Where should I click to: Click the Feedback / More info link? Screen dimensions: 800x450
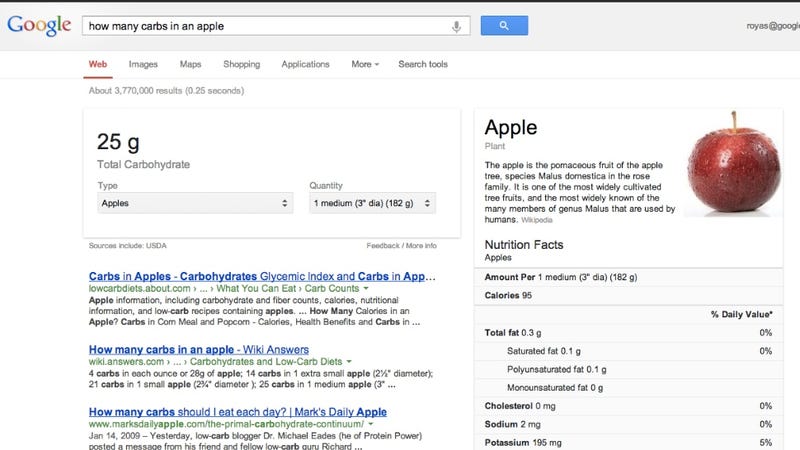(x=402, y=245)
